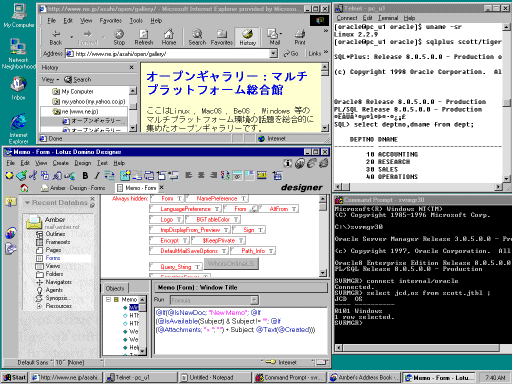Screen dimensions: 512x384
Task: Click the Refresh icon in Internet Explorer
Action: [x=144, y=37]
